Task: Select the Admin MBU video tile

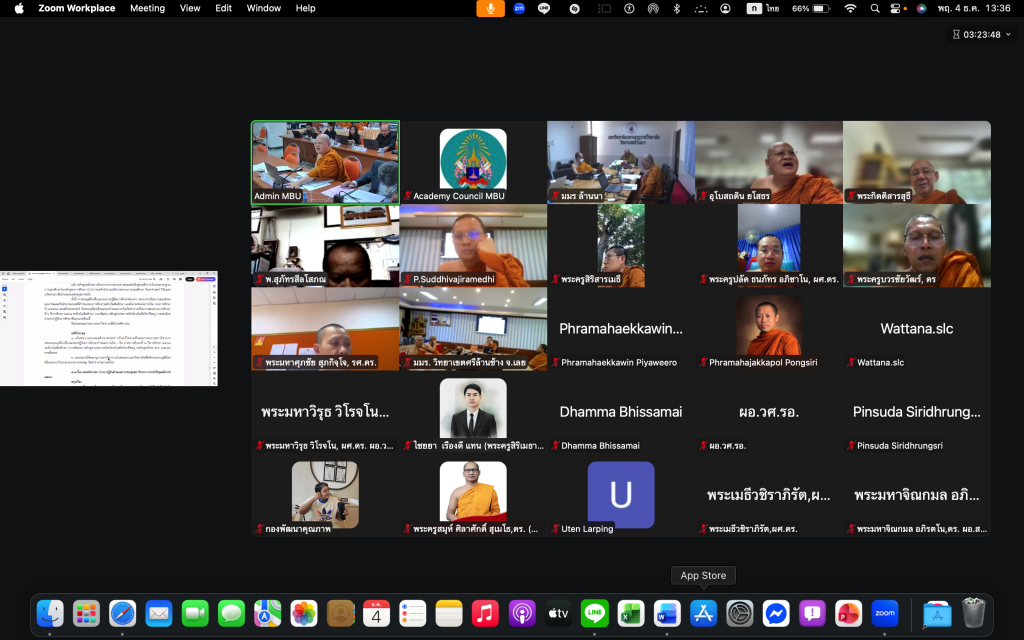Action: tap(325, 162)
